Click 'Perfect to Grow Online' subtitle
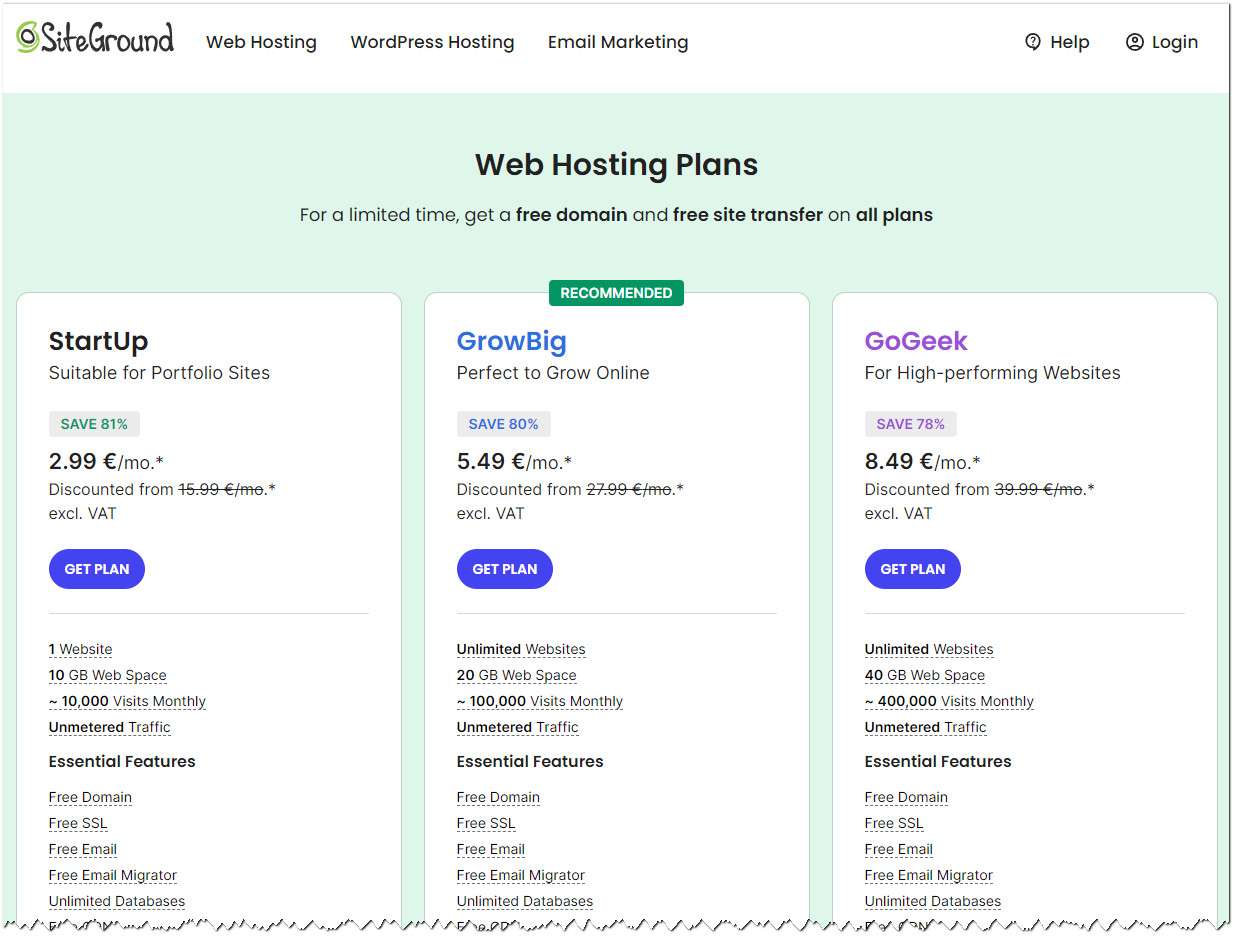 point(553,373)
